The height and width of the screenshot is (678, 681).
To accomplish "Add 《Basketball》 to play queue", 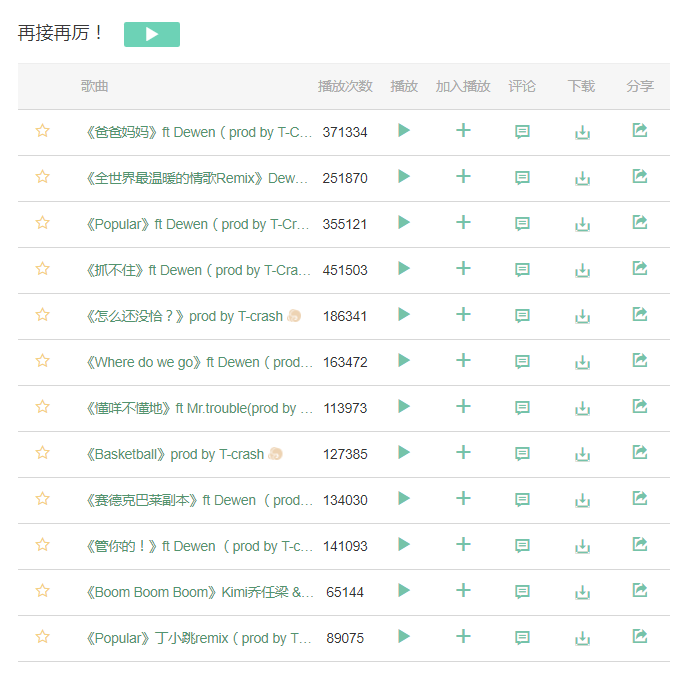I will [463, 453].
